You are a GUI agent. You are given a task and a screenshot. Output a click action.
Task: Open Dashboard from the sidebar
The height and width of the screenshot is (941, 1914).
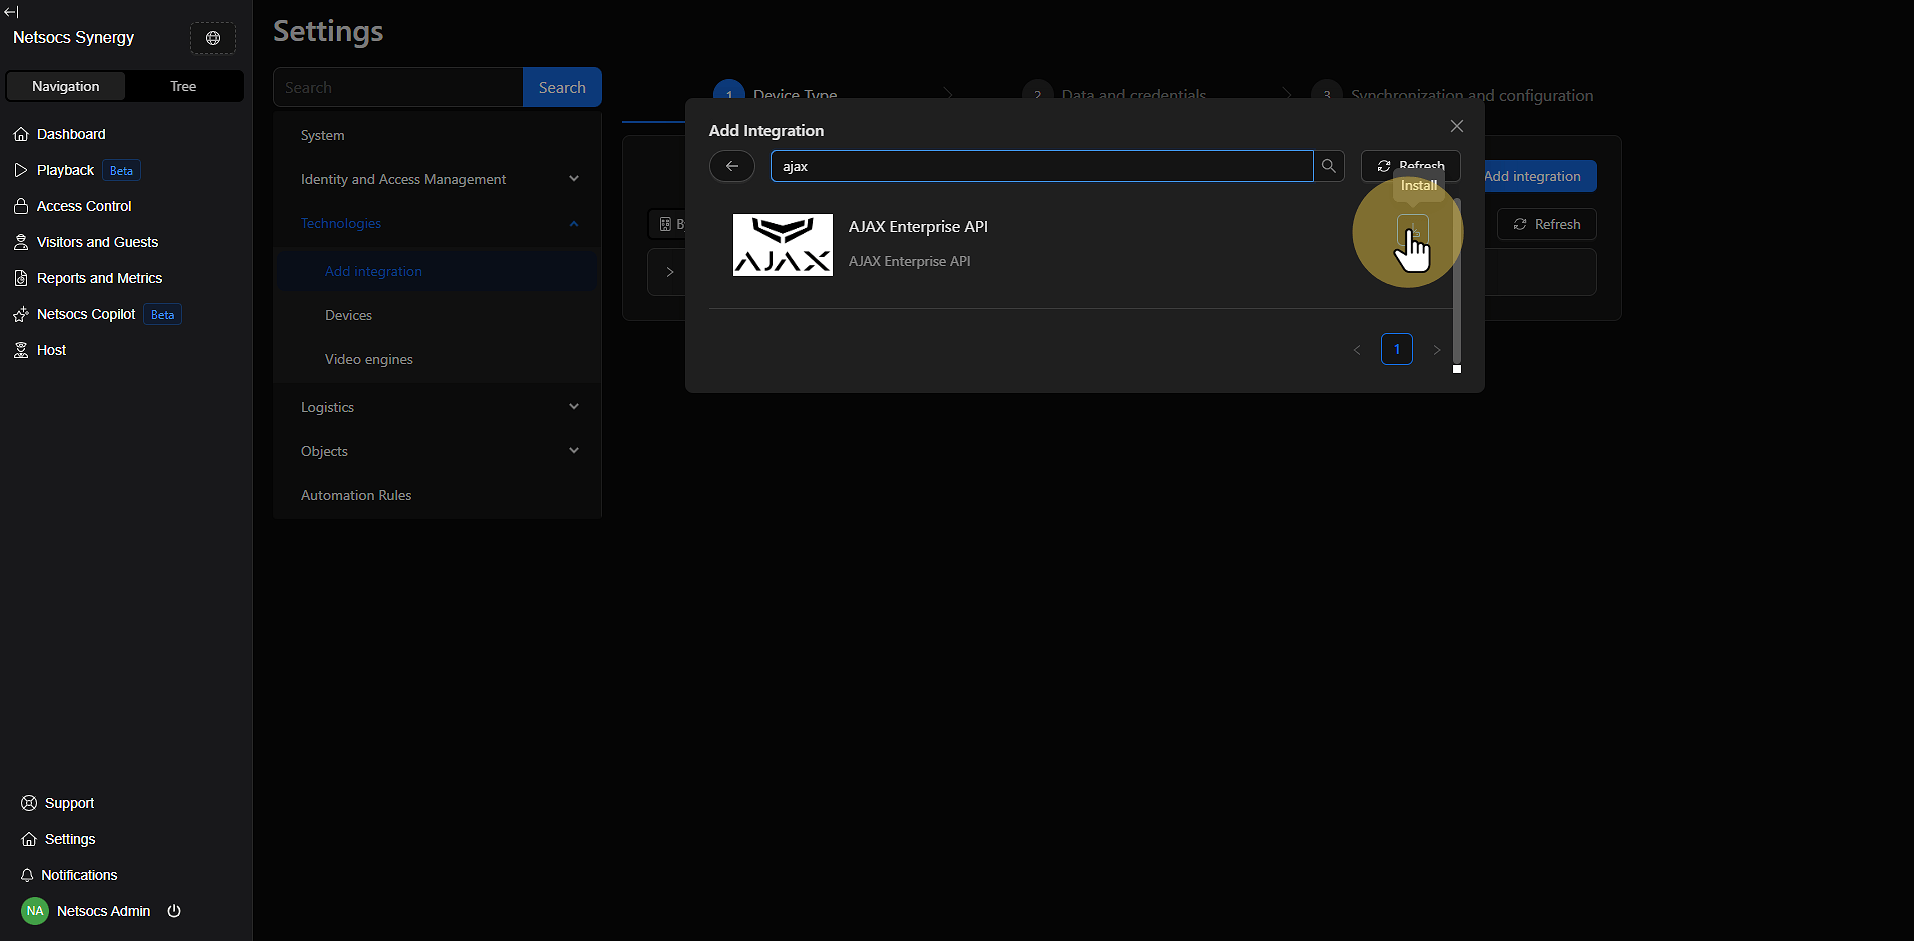[71, 134]
